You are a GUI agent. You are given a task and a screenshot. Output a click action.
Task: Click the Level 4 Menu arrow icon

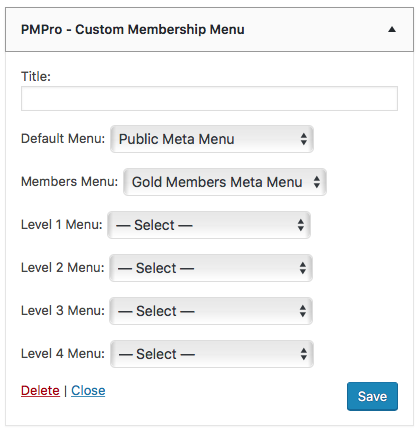coord(303,354)
